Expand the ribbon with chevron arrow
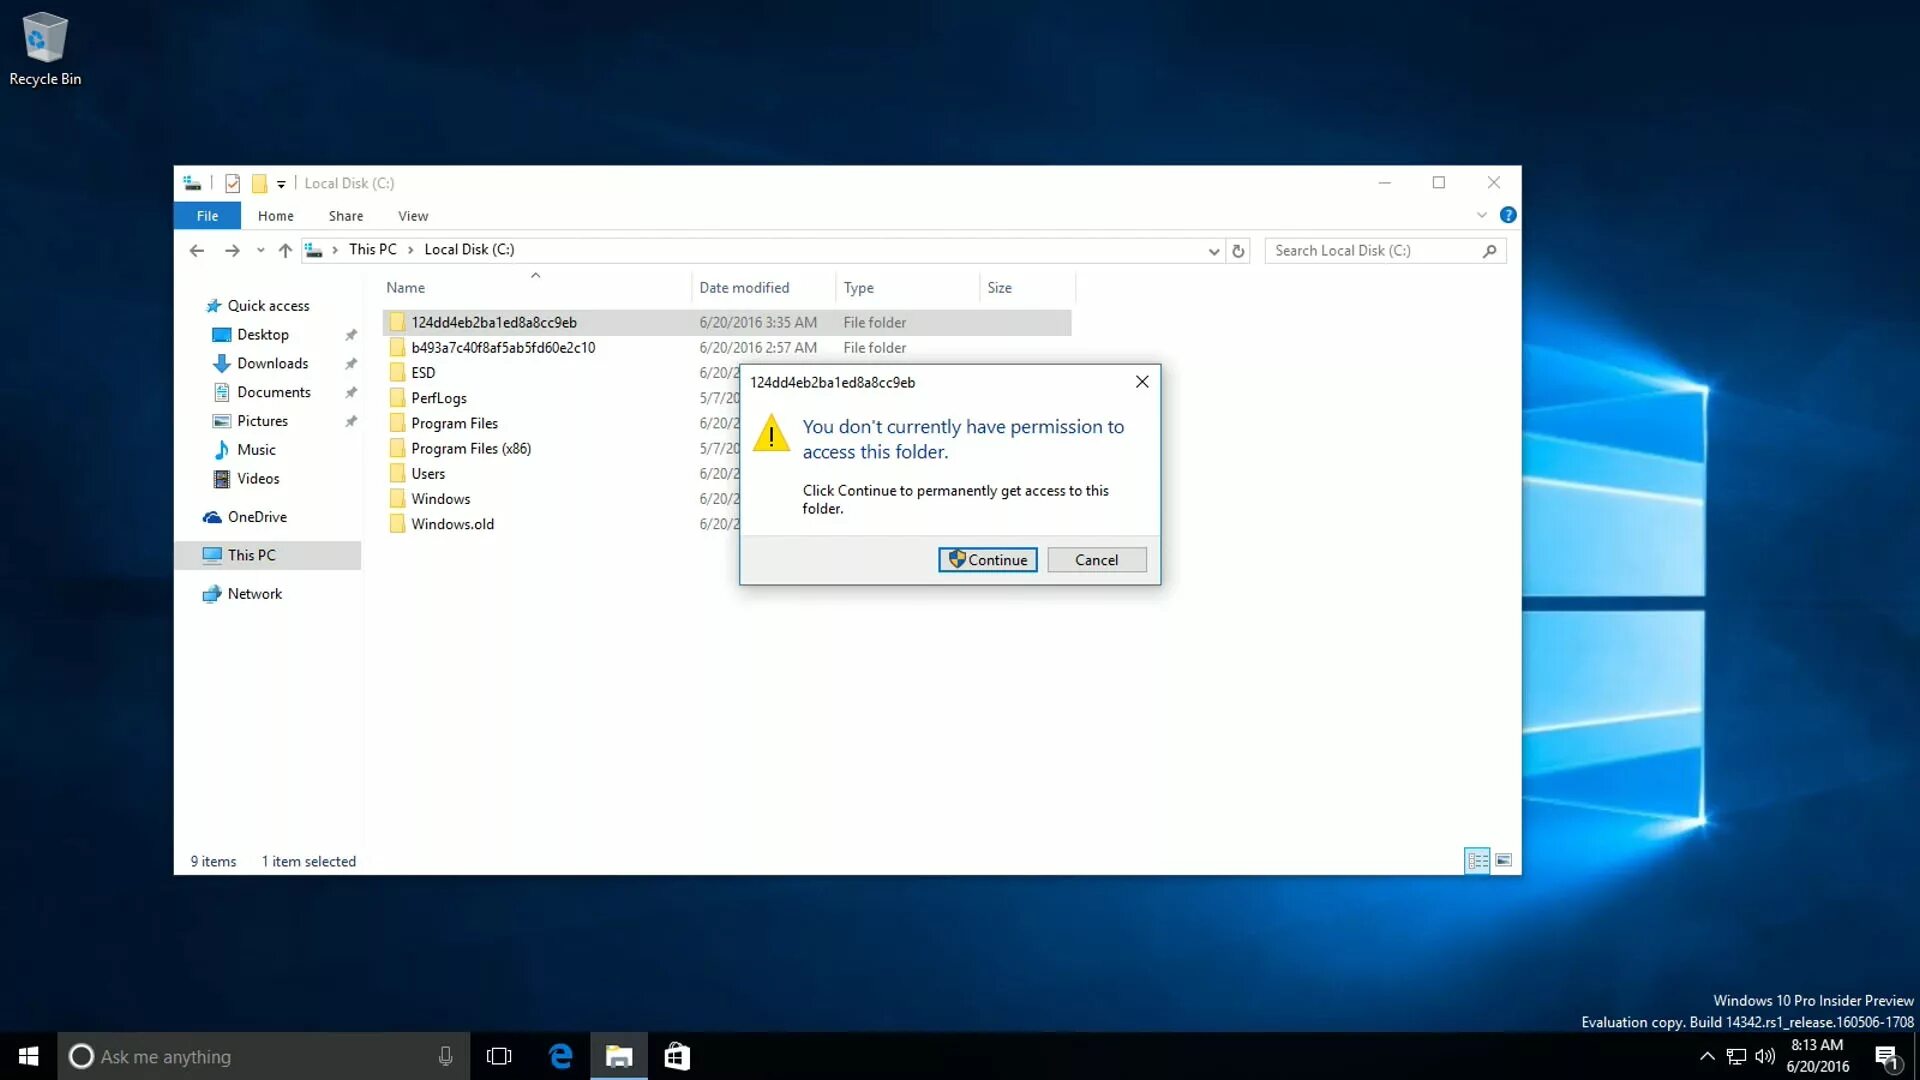The height and width of the screenshot is (1080, 1920). (x=1482, y=215)
